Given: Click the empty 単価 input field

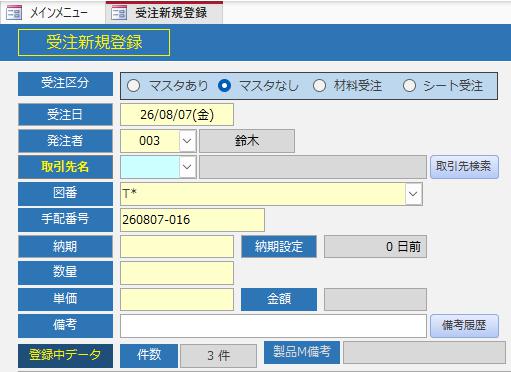Looking at the screenshot, I should (177, 299).
